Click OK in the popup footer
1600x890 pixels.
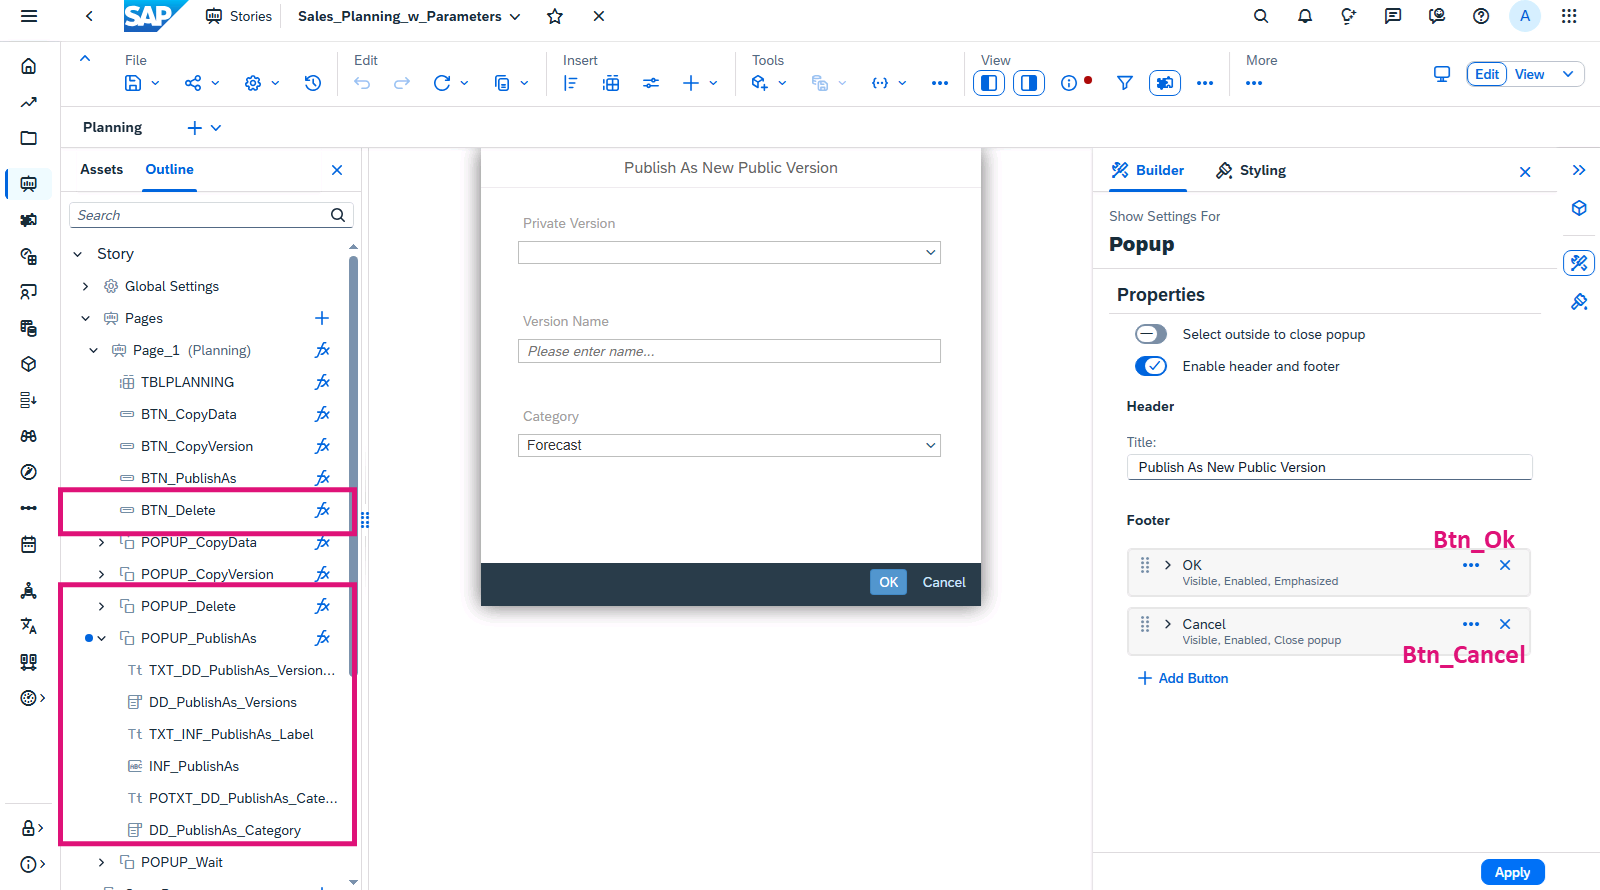point(888,582)
